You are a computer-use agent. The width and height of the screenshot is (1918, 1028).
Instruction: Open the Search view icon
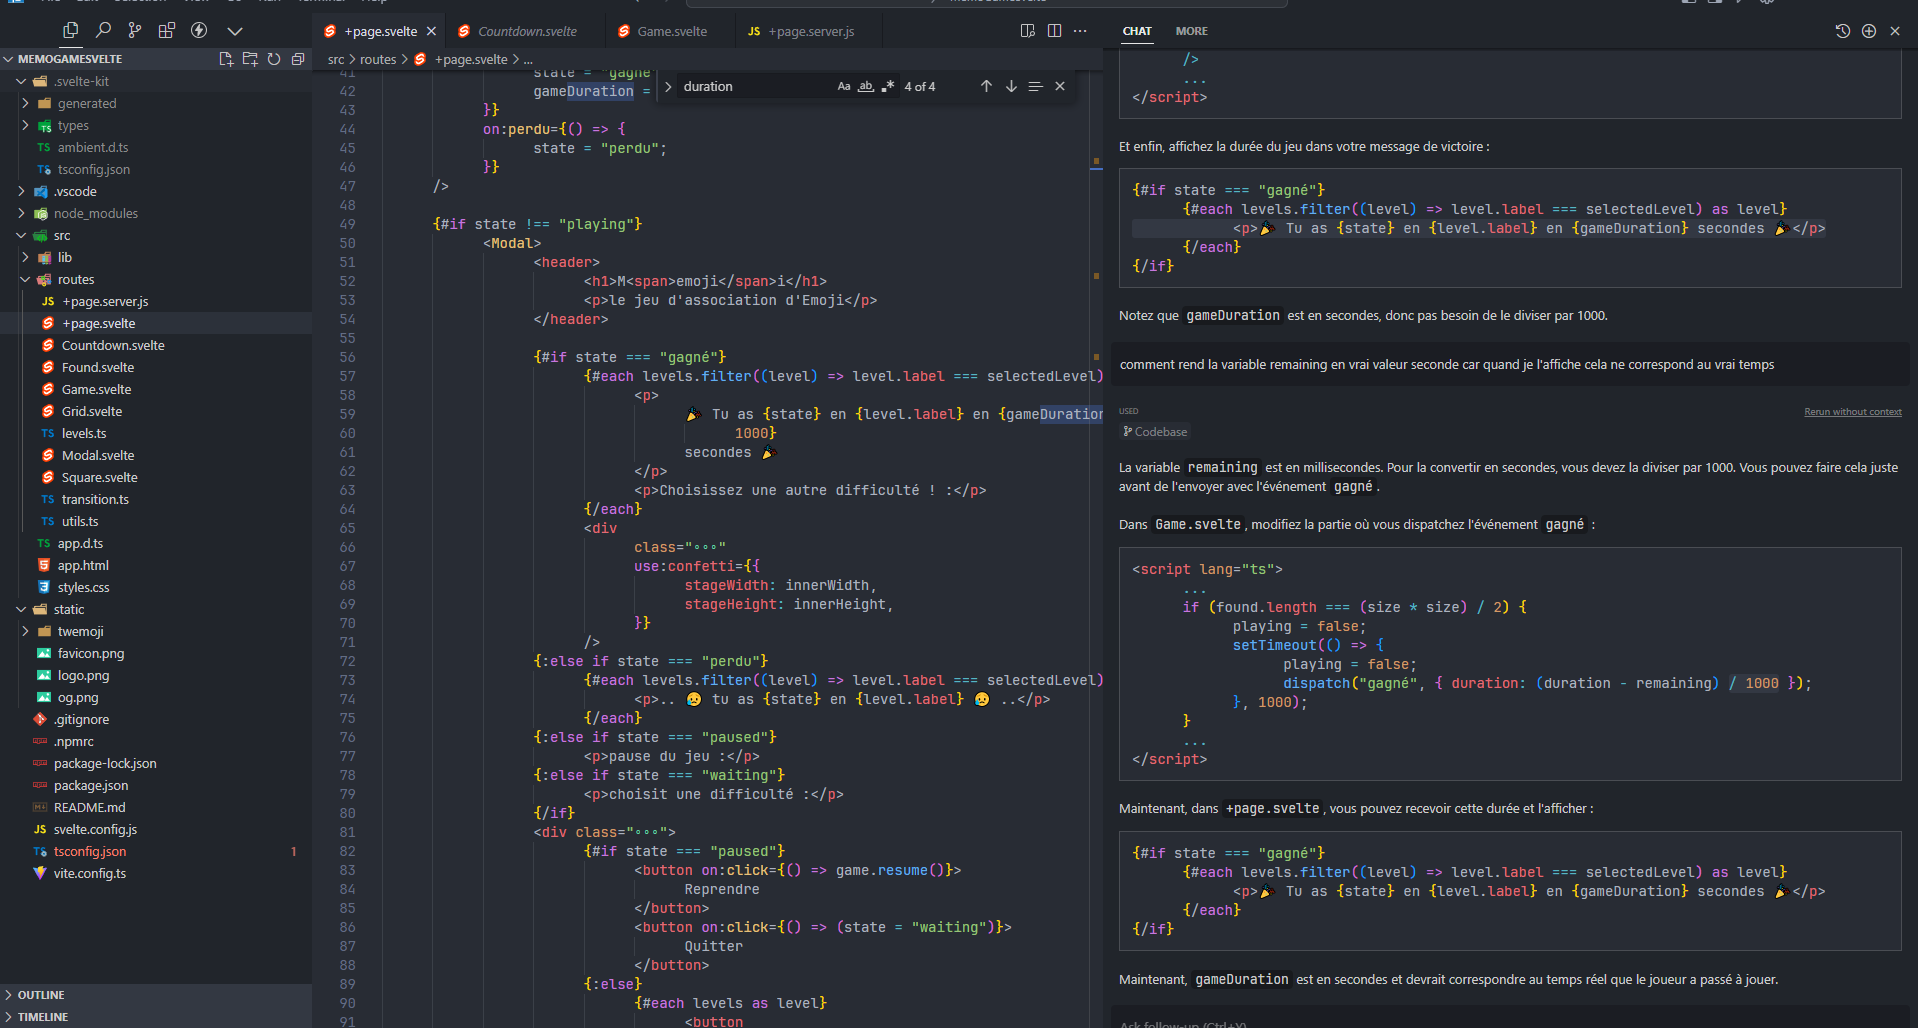click(x=103, y=31)
